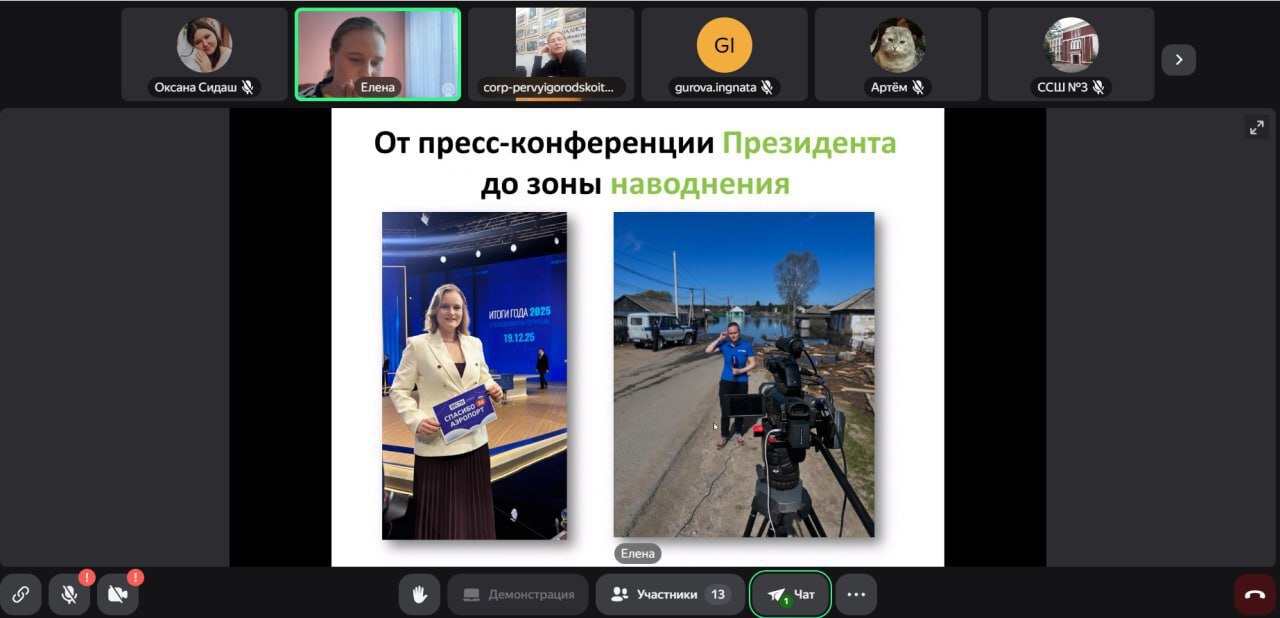Click the muted microphone icon on Артём's tile
This screenshot has width=1280, height=618.
[920, 87]
